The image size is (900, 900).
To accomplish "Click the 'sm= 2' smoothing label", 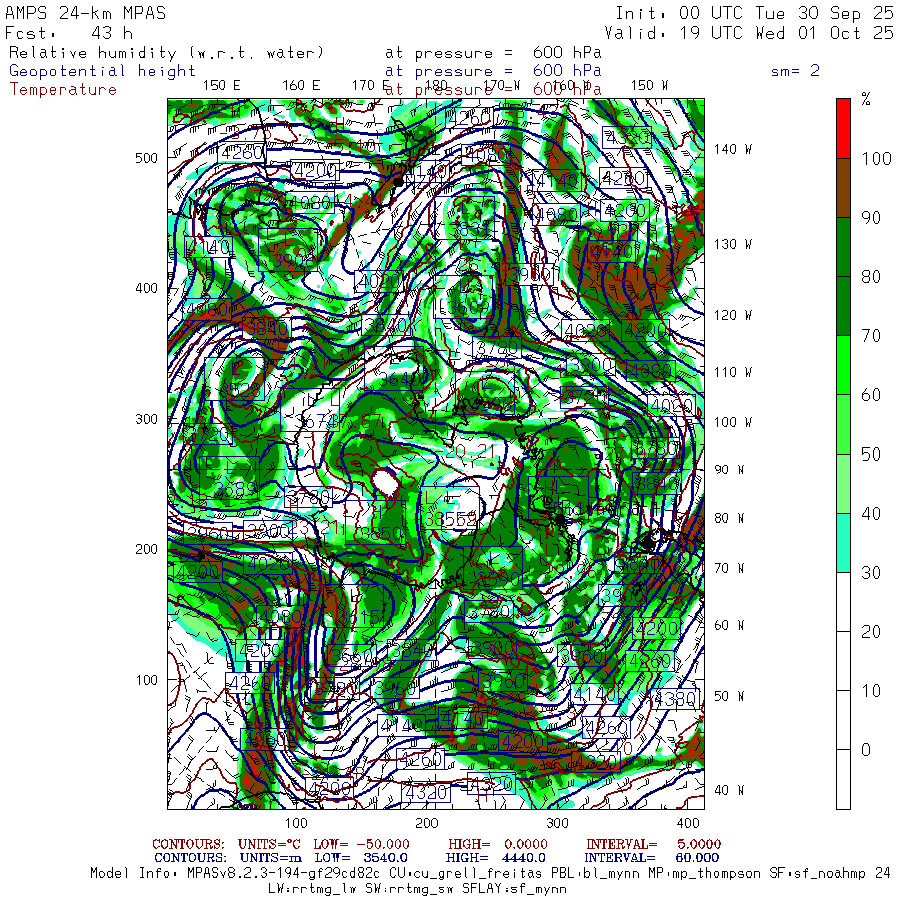I will pyautogui.click(x=795, y=71).
